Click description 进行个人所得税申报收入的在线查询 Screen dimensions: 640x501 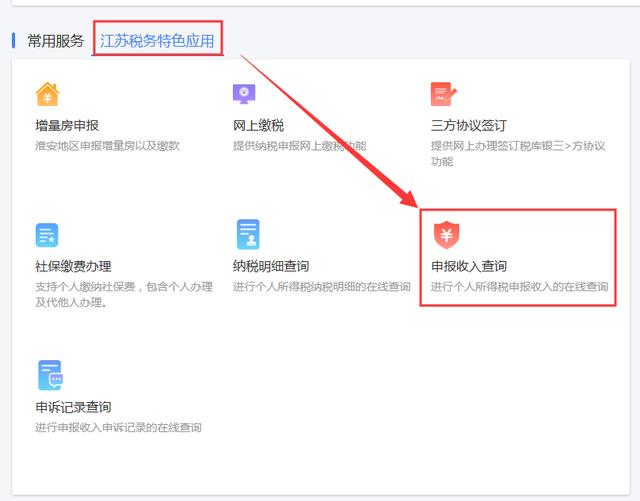click(x=519, y=286)
